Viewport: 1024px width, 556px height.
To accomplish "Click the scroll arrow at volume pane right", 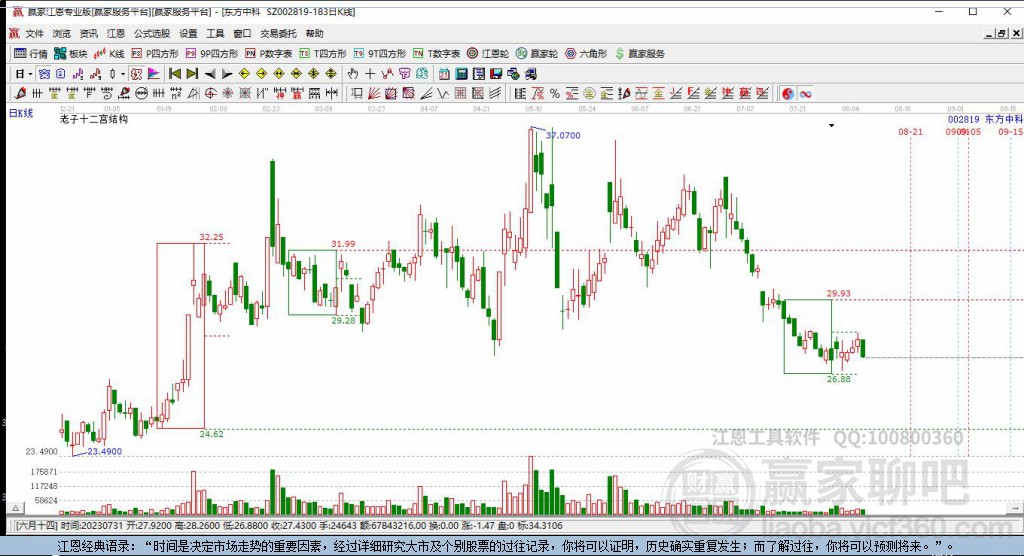I will (x=1016, y=508).
